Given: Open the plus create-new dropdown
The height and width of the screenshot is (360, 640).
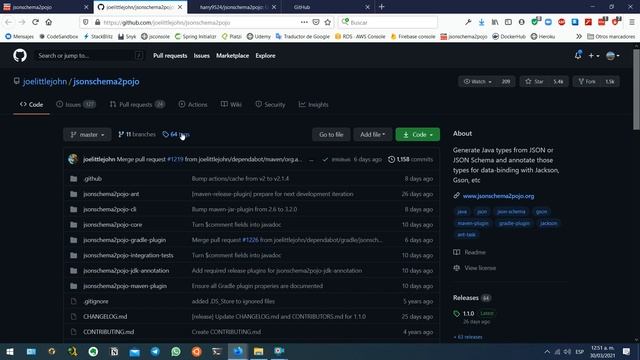Looking at the screenshot, I should click(593, 56).
